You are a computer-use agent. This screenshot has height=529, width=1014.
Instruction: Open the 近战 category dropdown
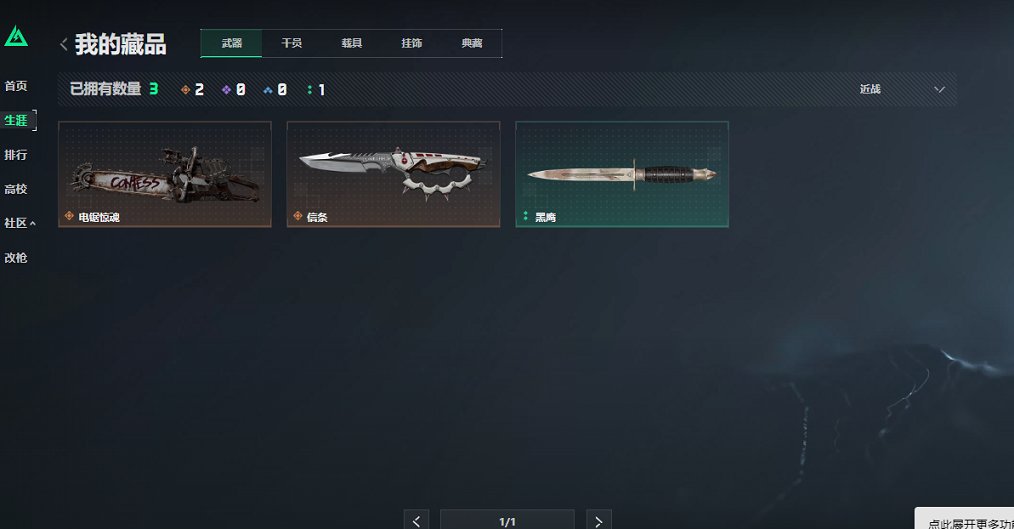click(x=901, y=89)
